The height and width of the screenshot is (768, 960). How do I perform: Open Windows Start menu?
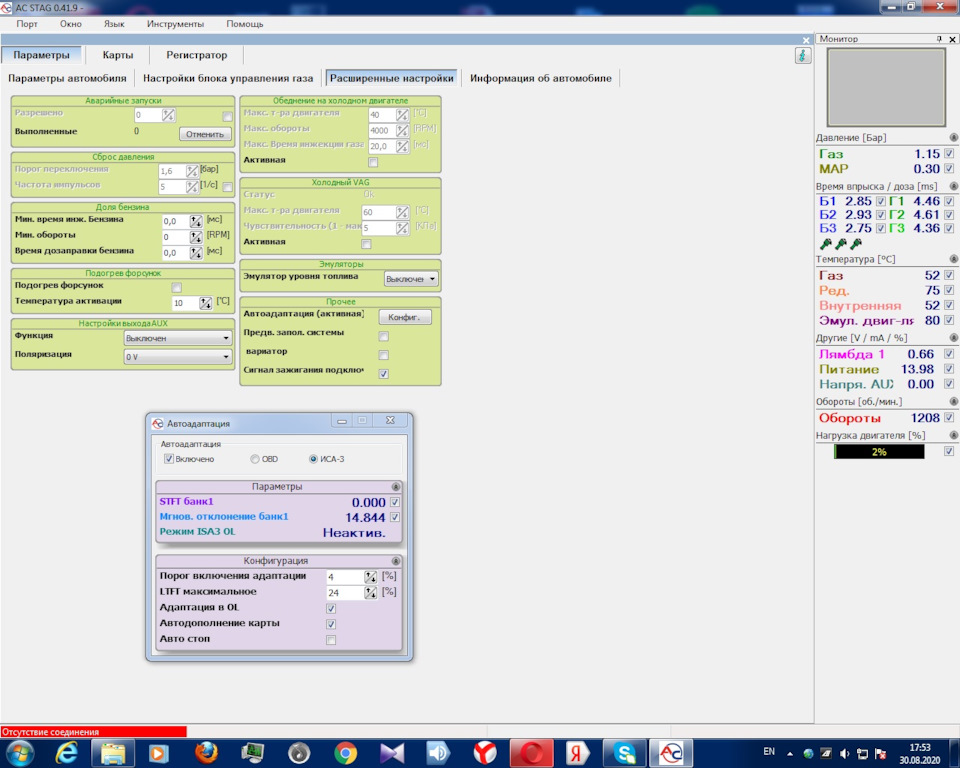tap(20, 753)
